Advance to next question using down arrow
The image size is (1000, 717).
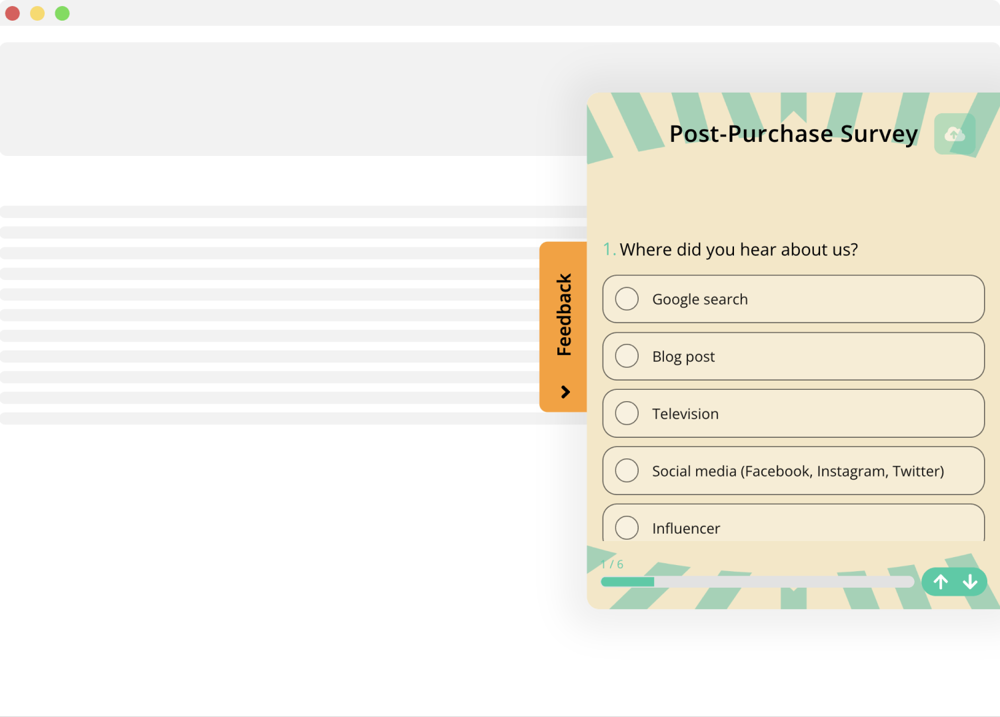[969, 581]
